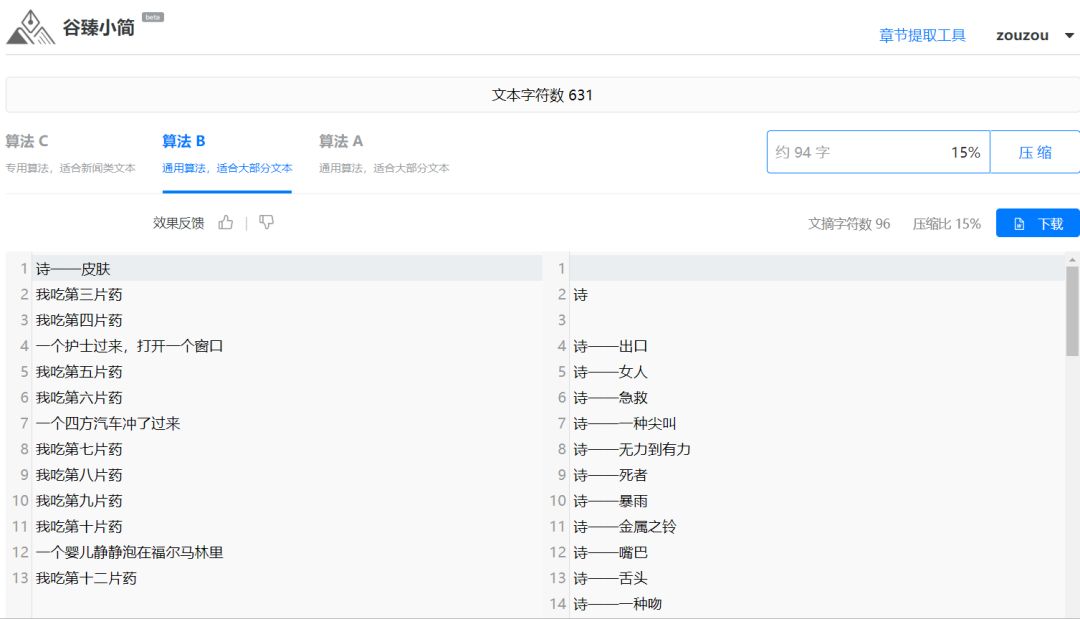The width and height of the screenshot is (1080, 619).
Task: Click line number 1 in the source text panel
Action: click(x=22, y=268)
